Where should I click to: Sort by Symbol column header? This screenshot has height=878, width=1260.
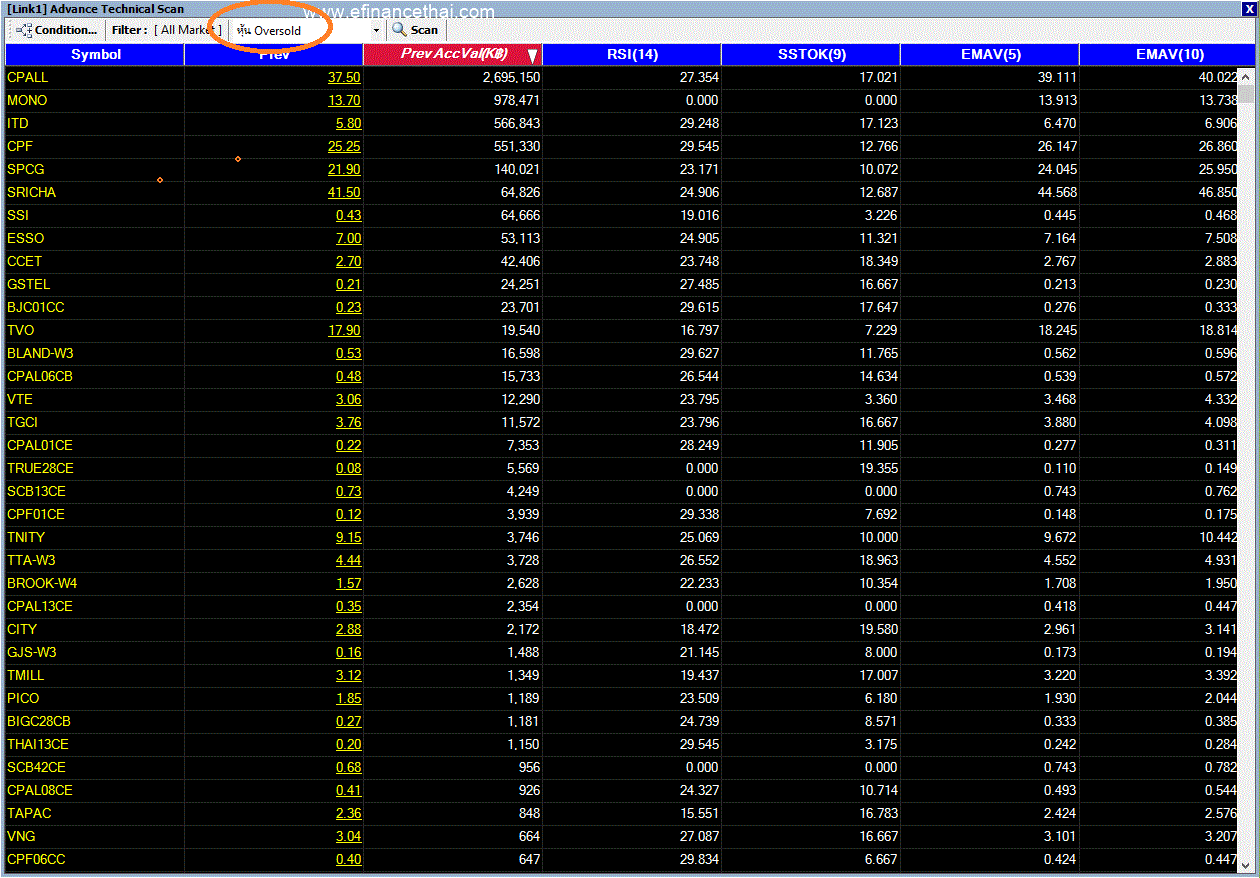pos(96,54)
